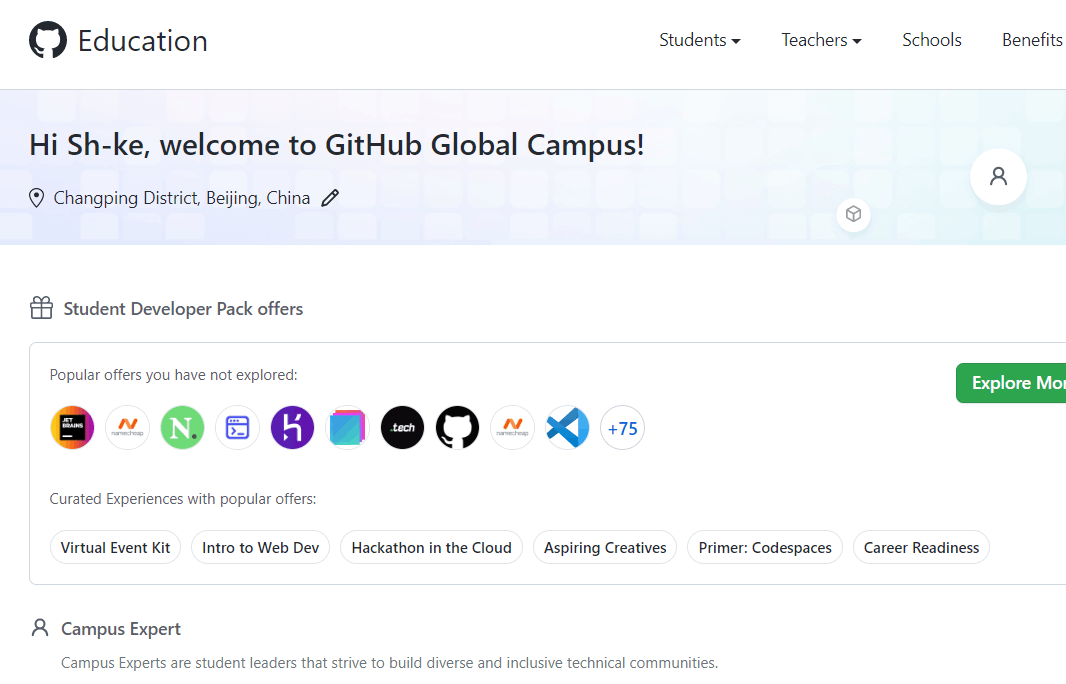Open the Benefits nav item
Image resolution: width=1066 pixels, height=684 pixels.
[x=1032, y=40]
